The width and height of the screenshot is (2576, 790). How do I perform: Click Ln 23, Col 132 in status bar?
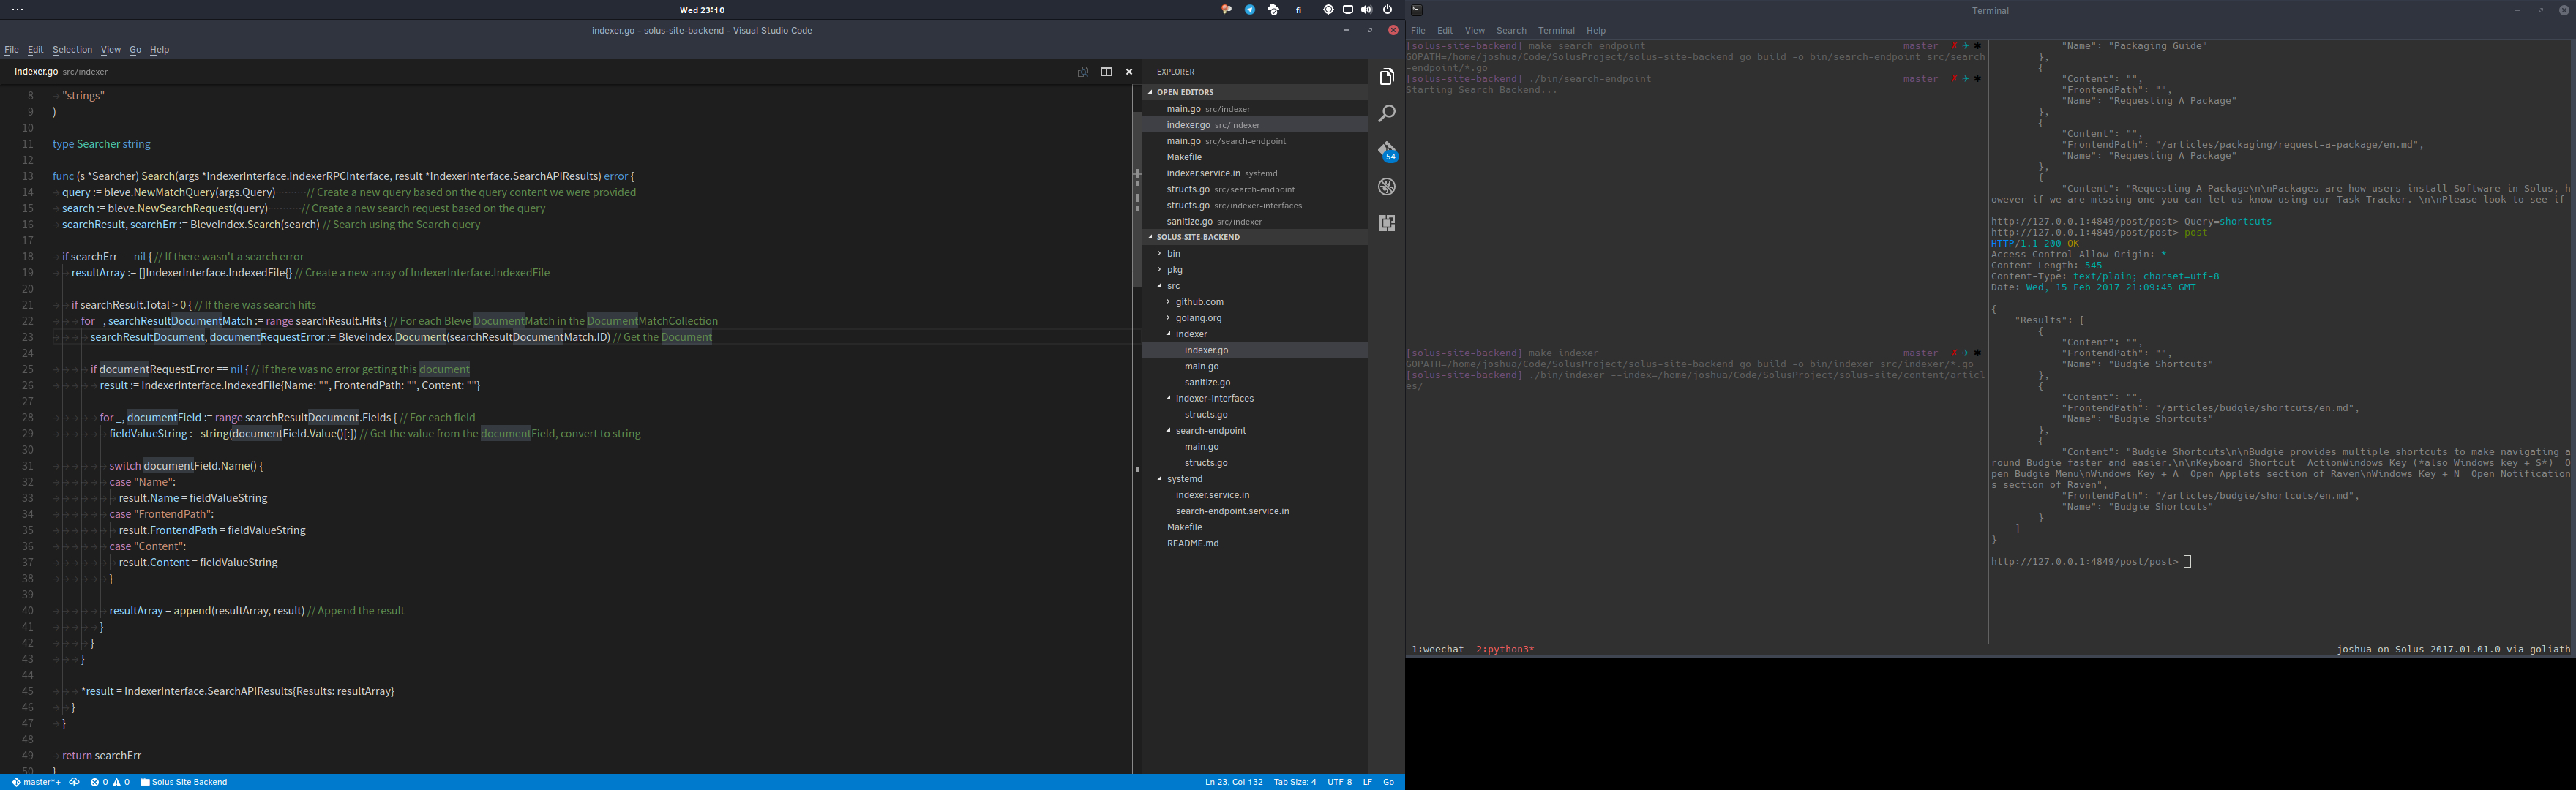(x=1234, y=782)
